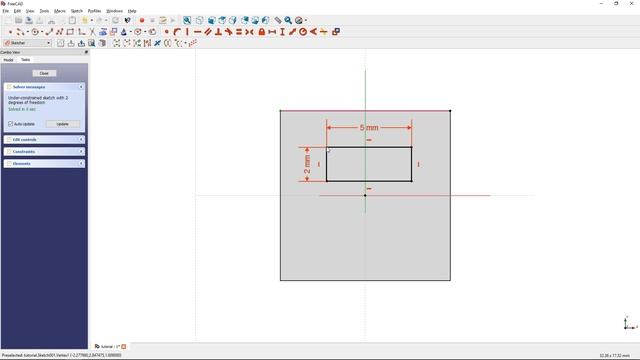The image size is (640, 360).
Task: Click the 5 mm dimension constraint
Action: [369, 128]
